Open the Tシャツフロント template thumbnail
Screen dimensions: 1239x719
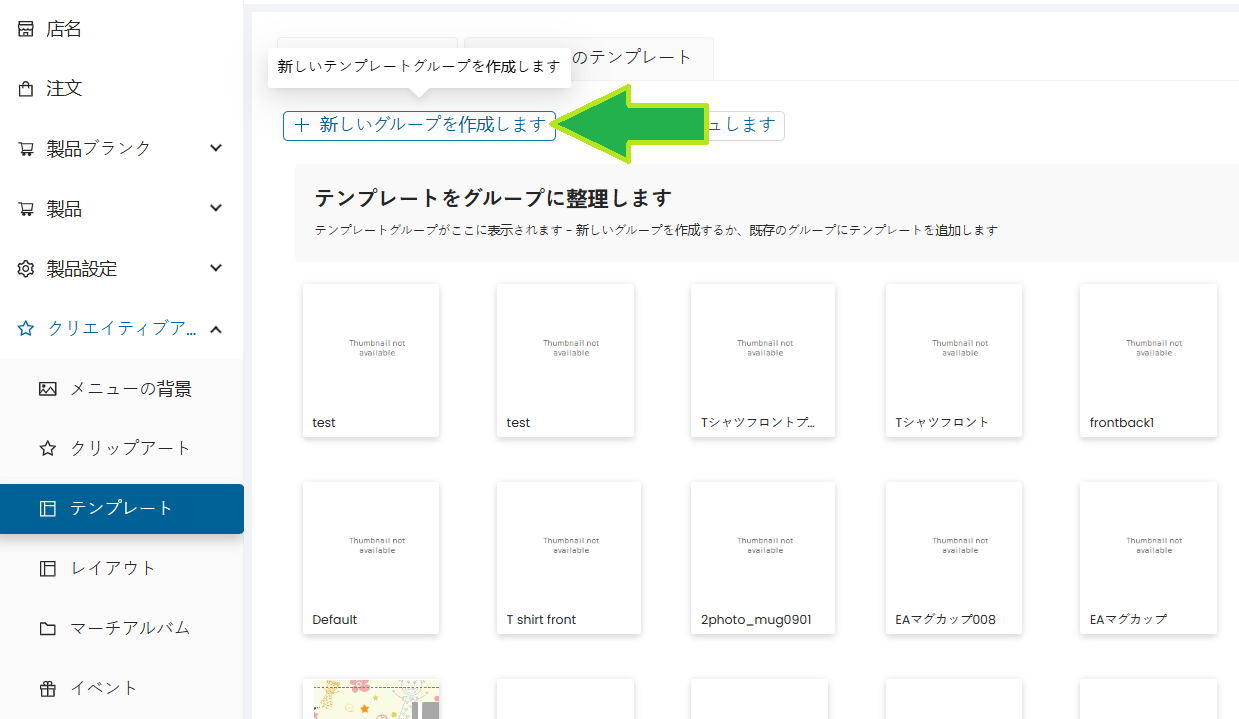tap(953, 360)
